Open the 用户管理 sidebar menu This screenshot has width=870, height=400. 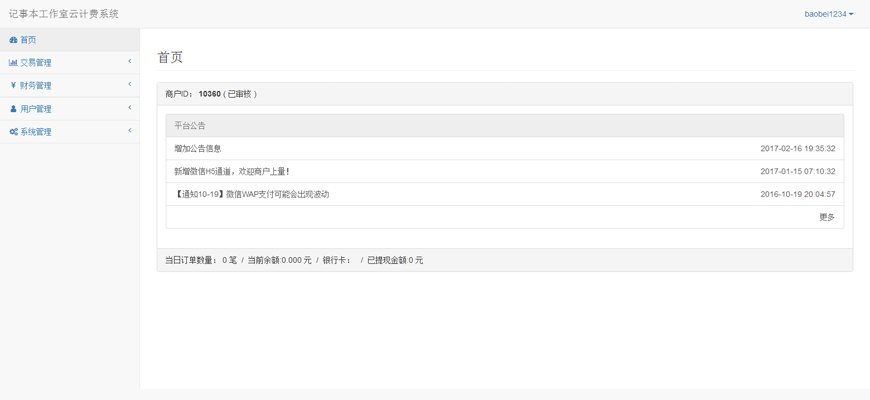click(x=69, y=109)
